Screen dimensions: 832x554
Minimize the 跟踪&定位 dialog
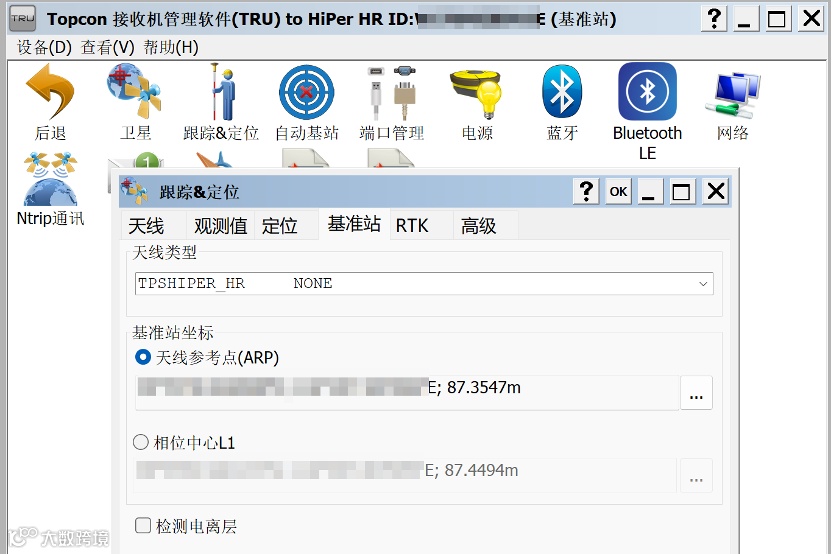click(x=649, y=192)
